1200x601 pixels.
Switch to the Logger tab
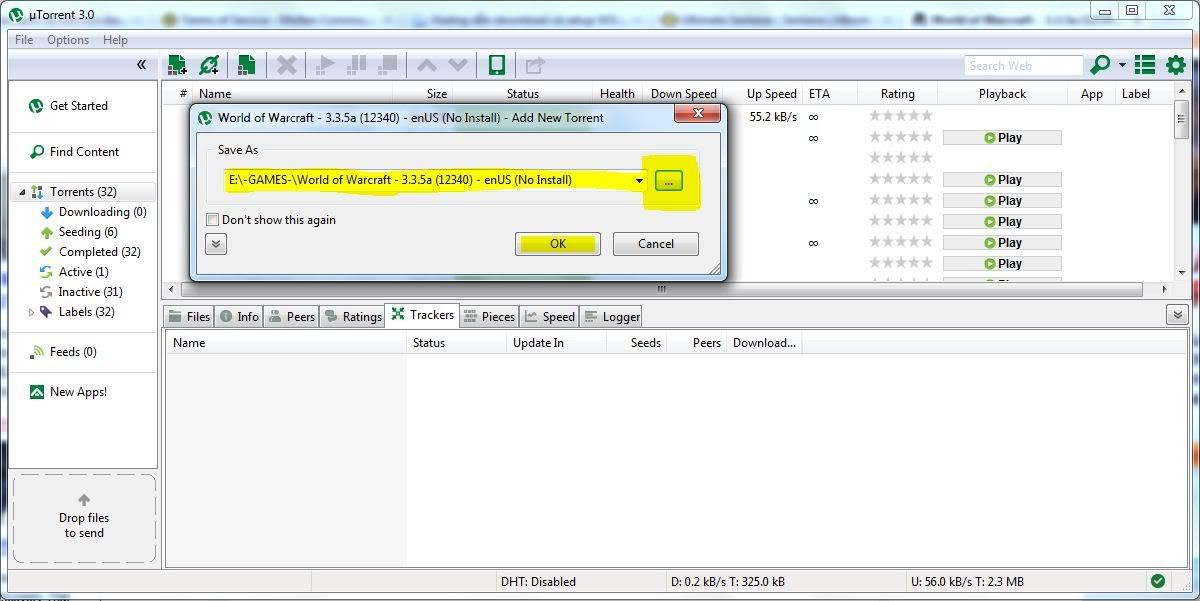point(611,317)
